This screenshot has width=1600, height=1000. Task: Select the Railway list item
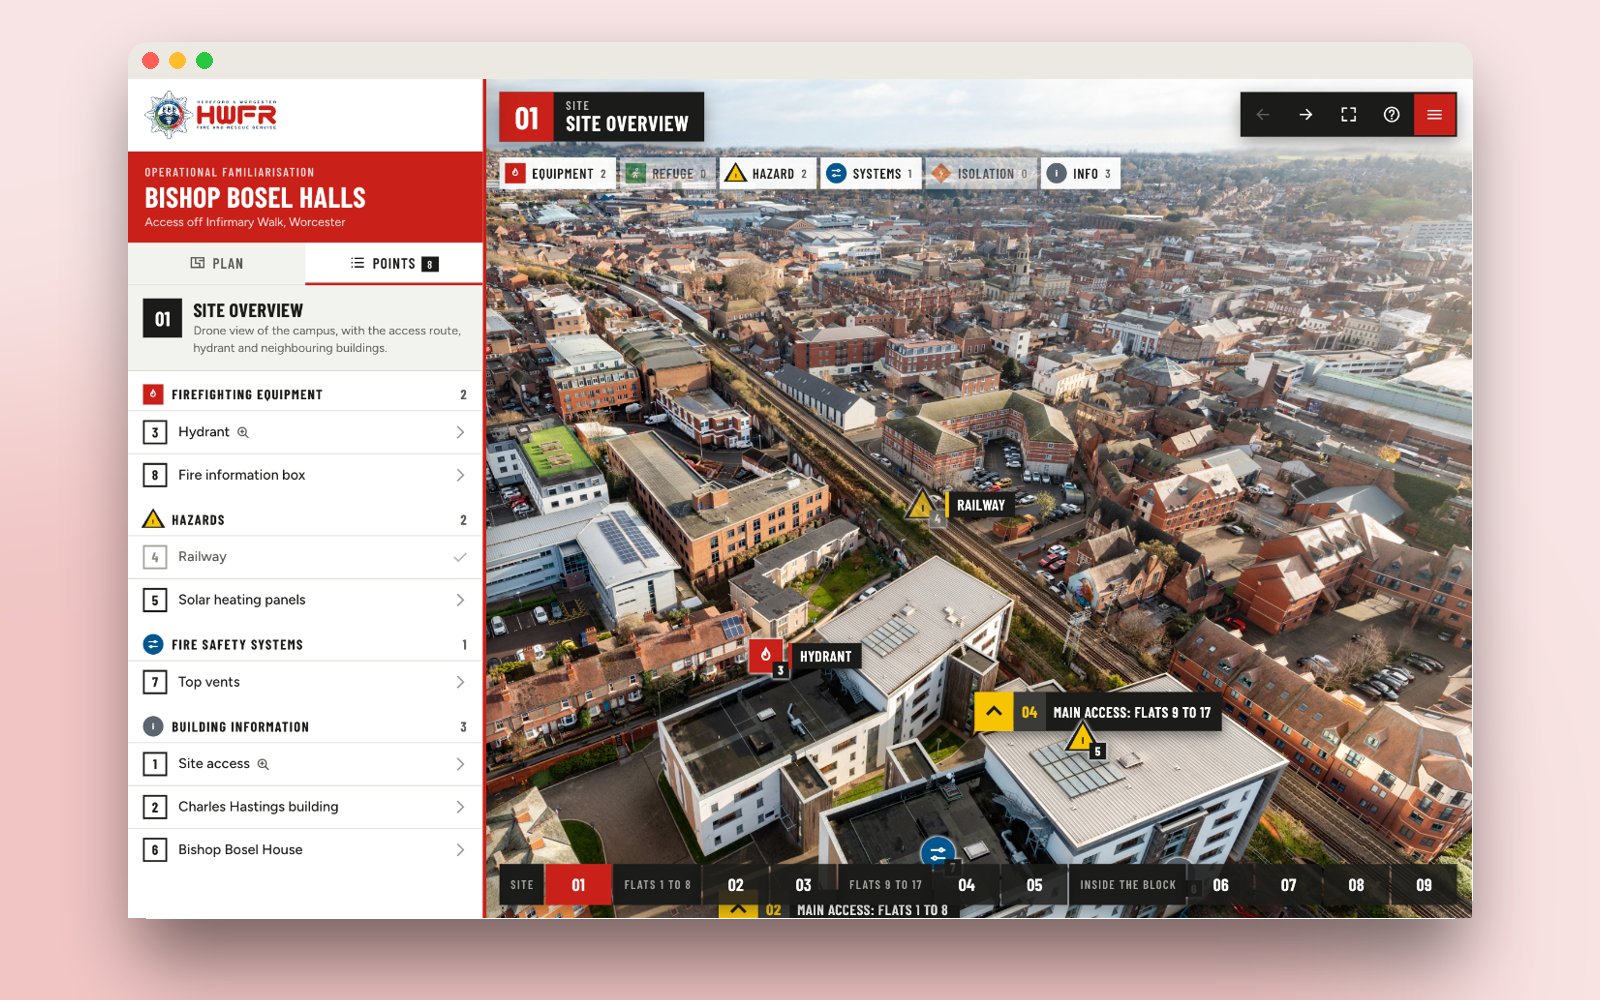[306, 557]
